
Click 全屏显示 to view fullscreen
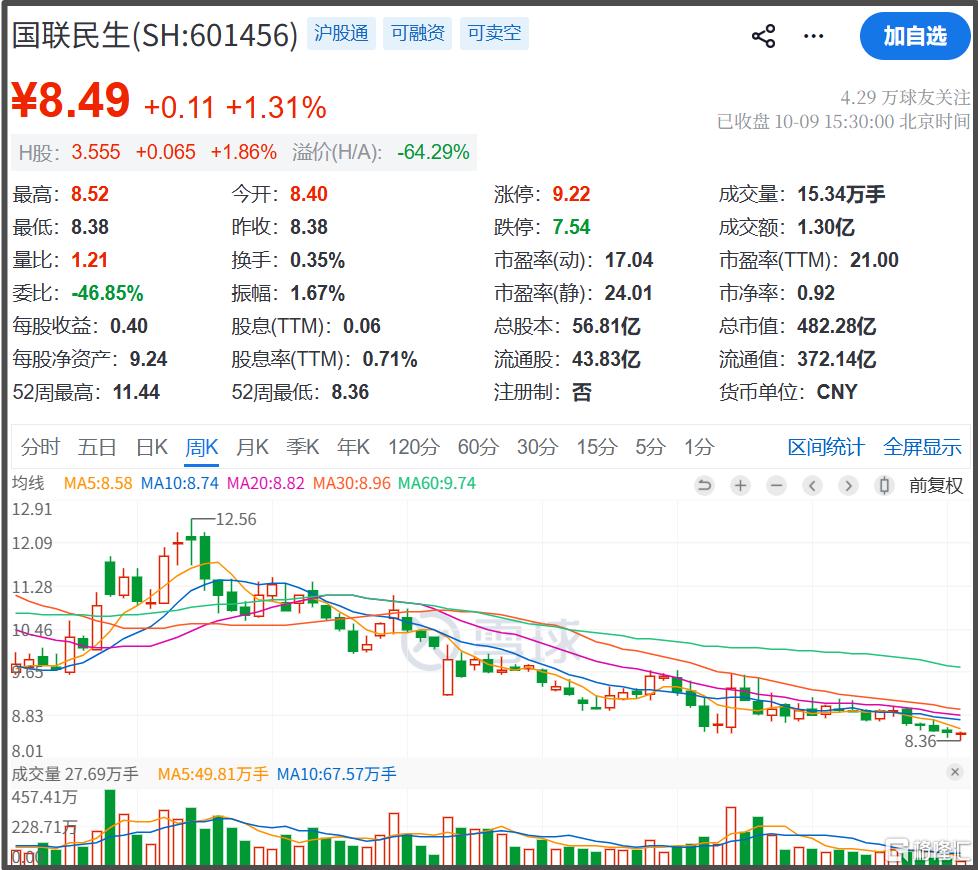click(x=922, y=447)
